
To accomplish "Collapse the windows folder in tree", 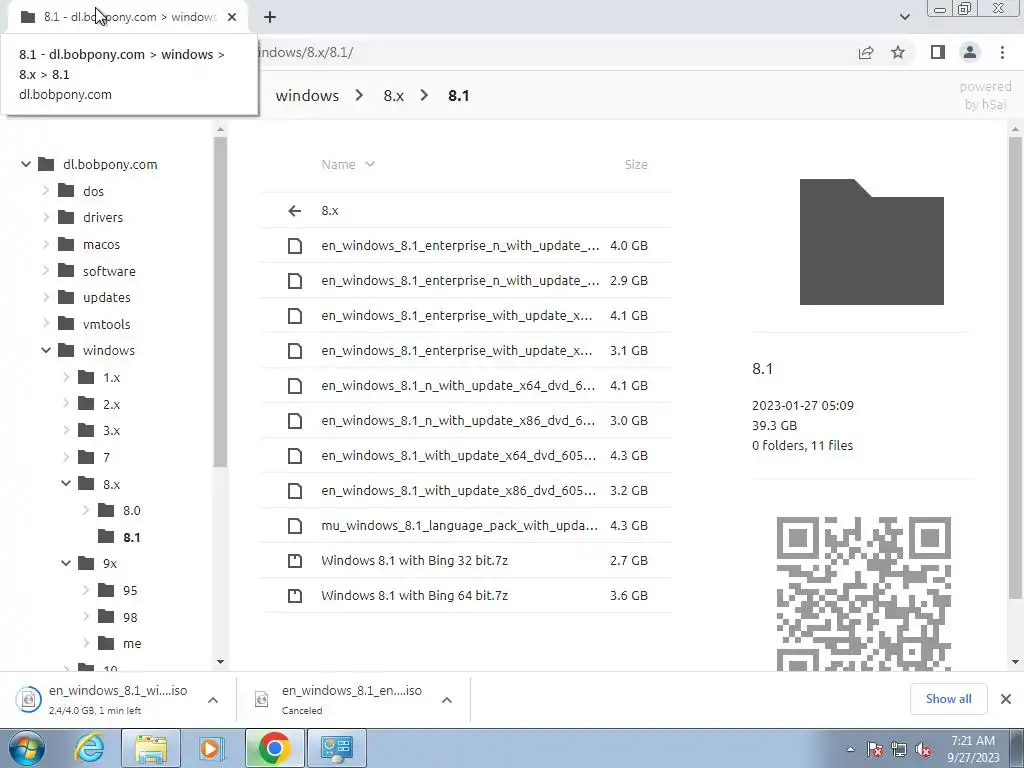I will click(x=46, y=350).
